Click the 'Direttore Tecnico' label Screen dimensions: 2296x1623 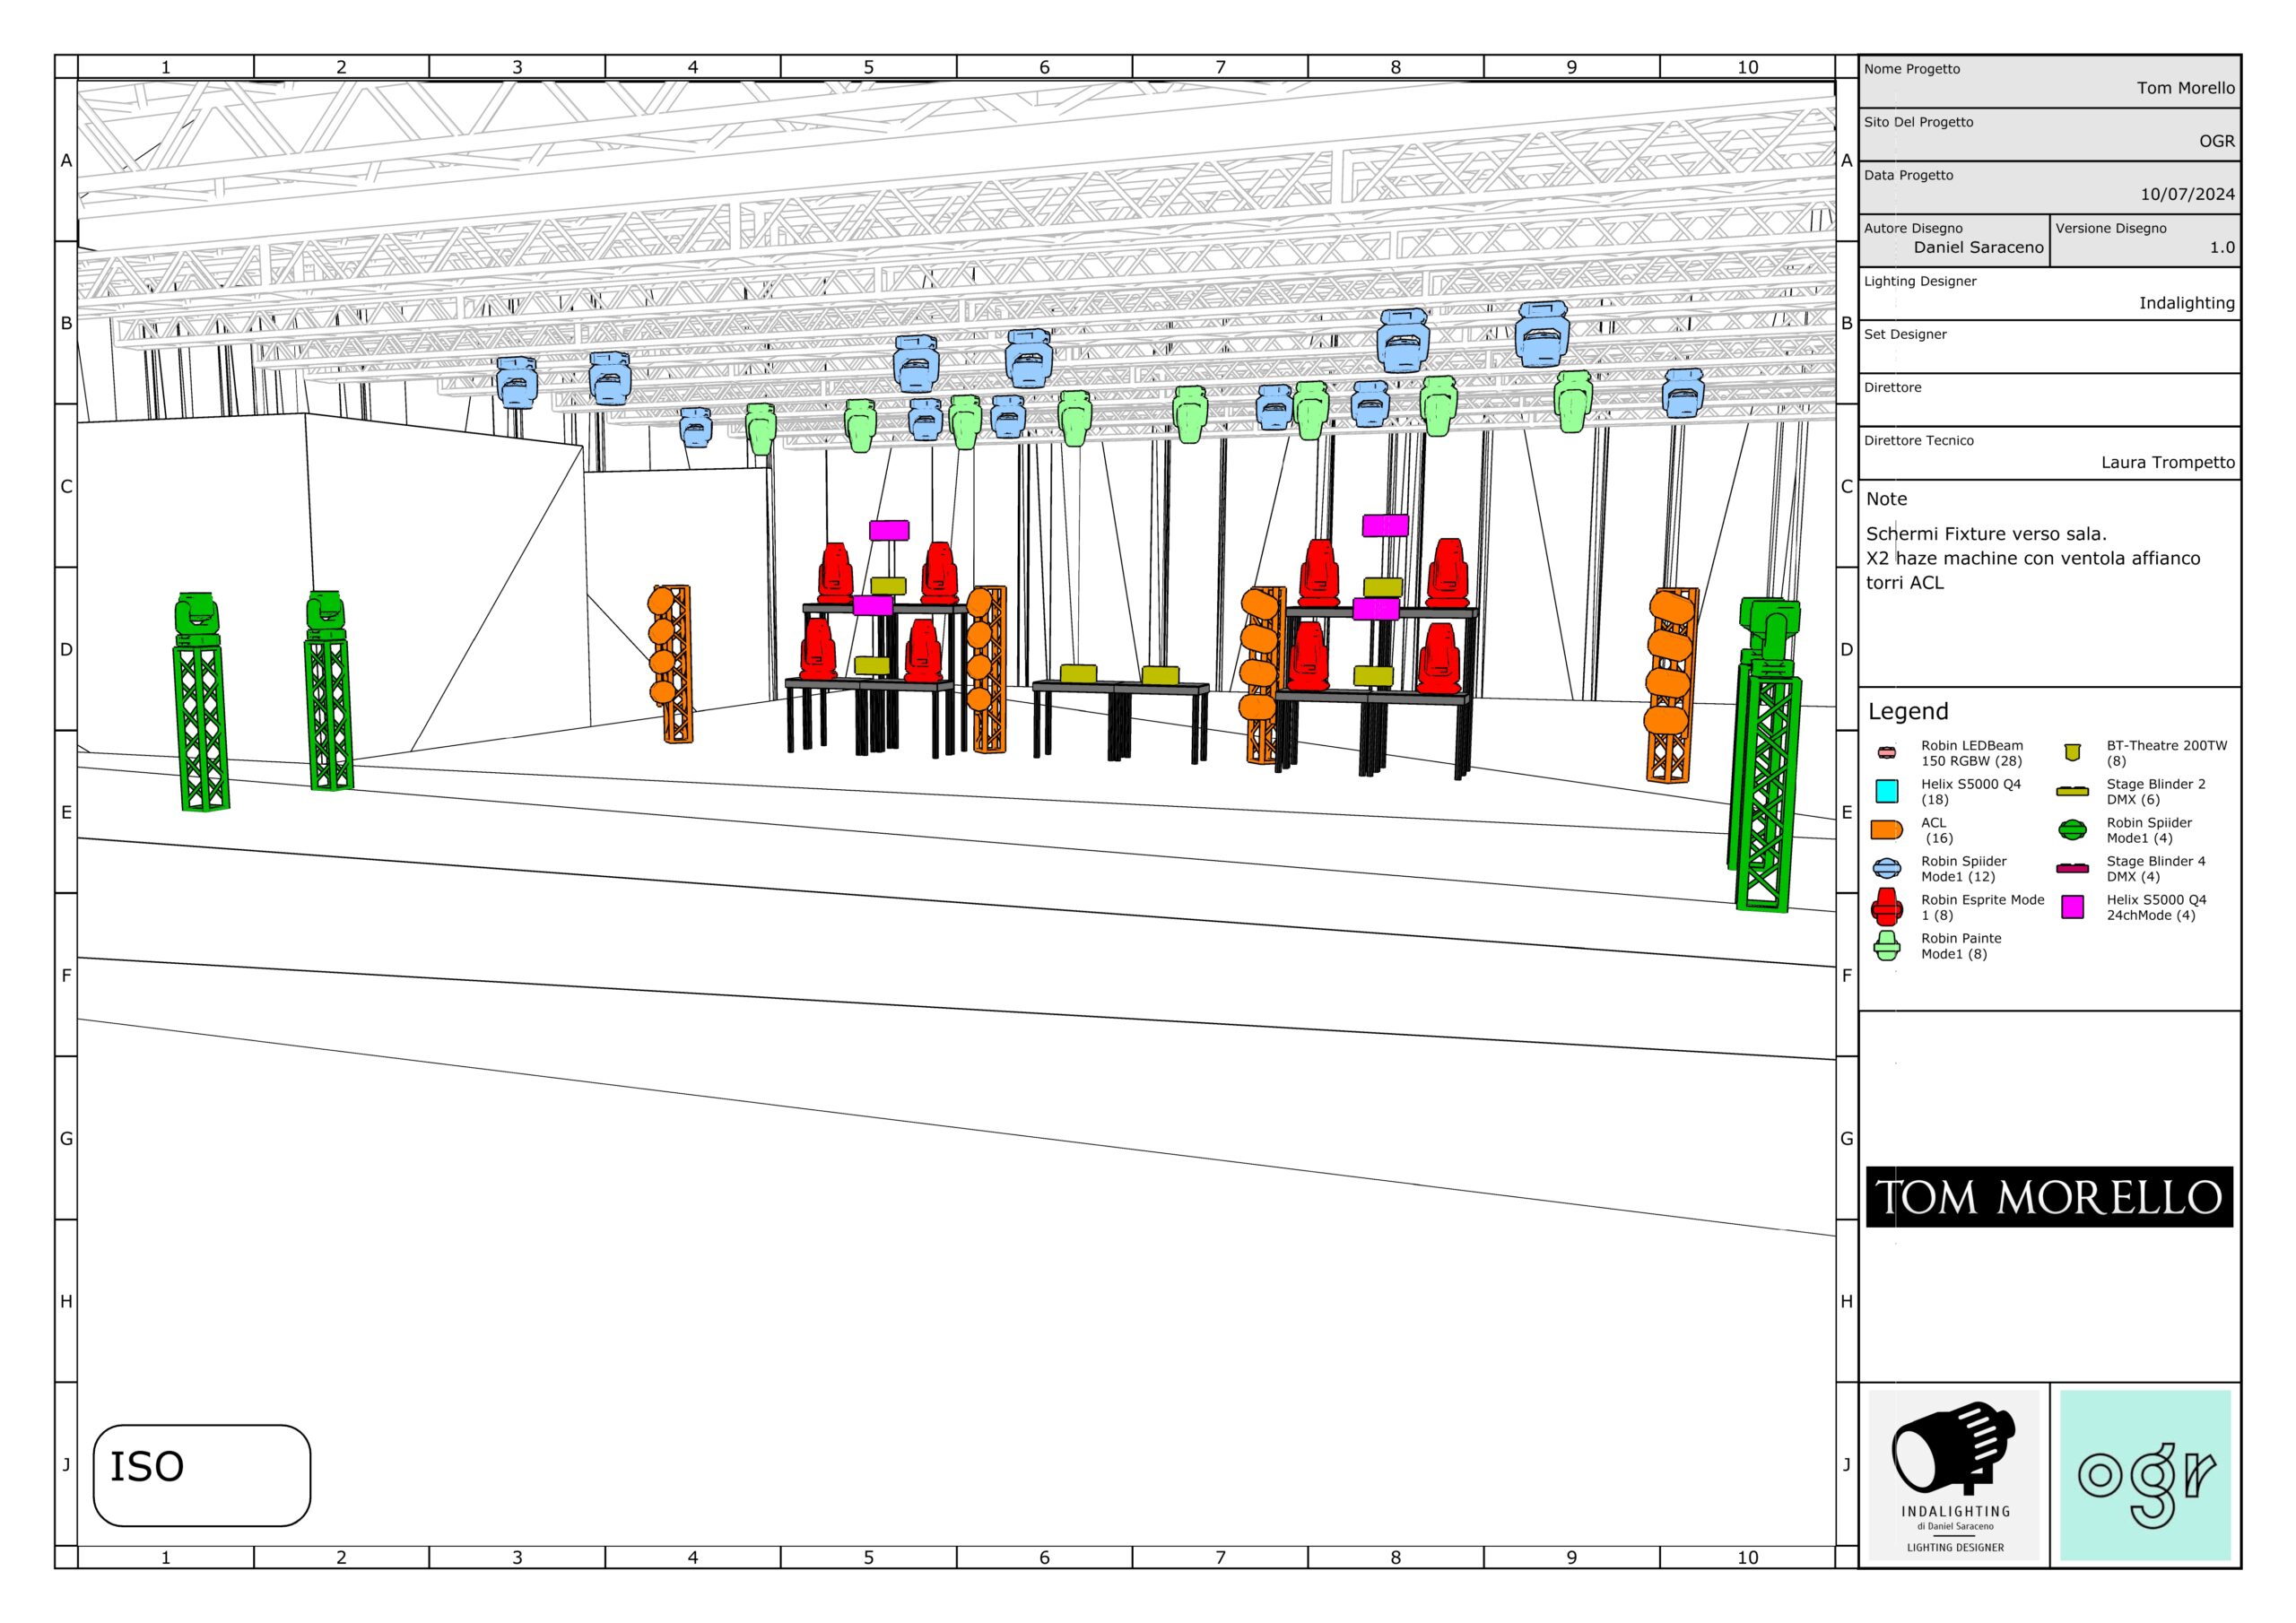(x=1918, y=440)
